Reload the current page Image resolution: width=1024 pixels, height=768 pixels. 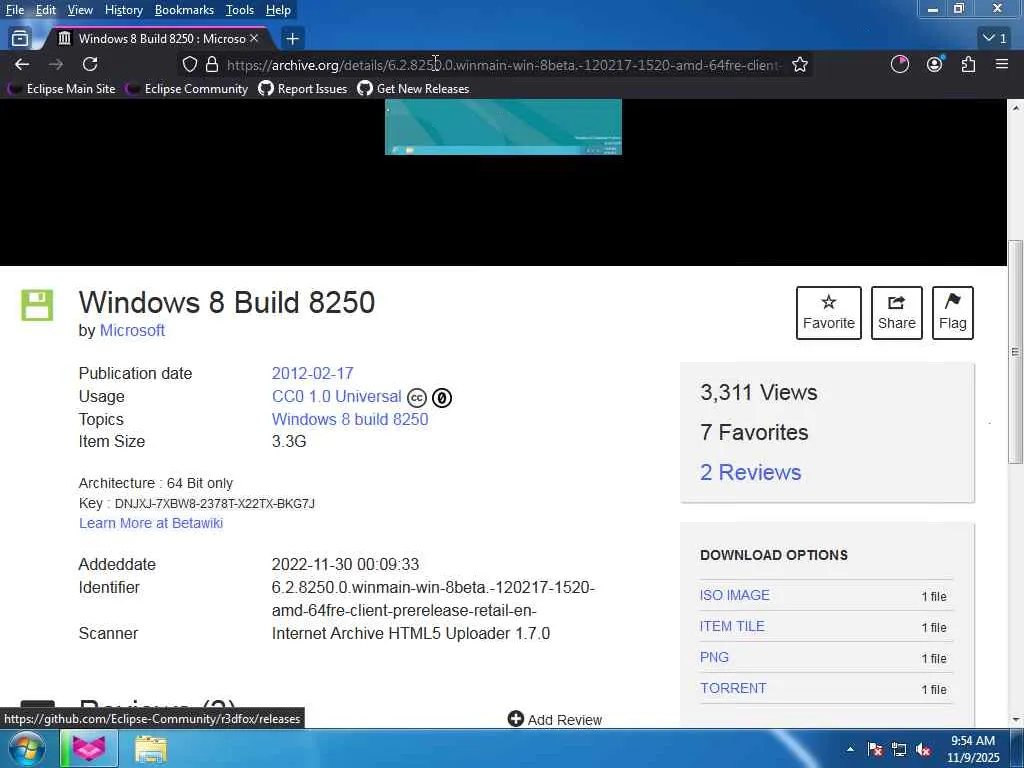90,64
